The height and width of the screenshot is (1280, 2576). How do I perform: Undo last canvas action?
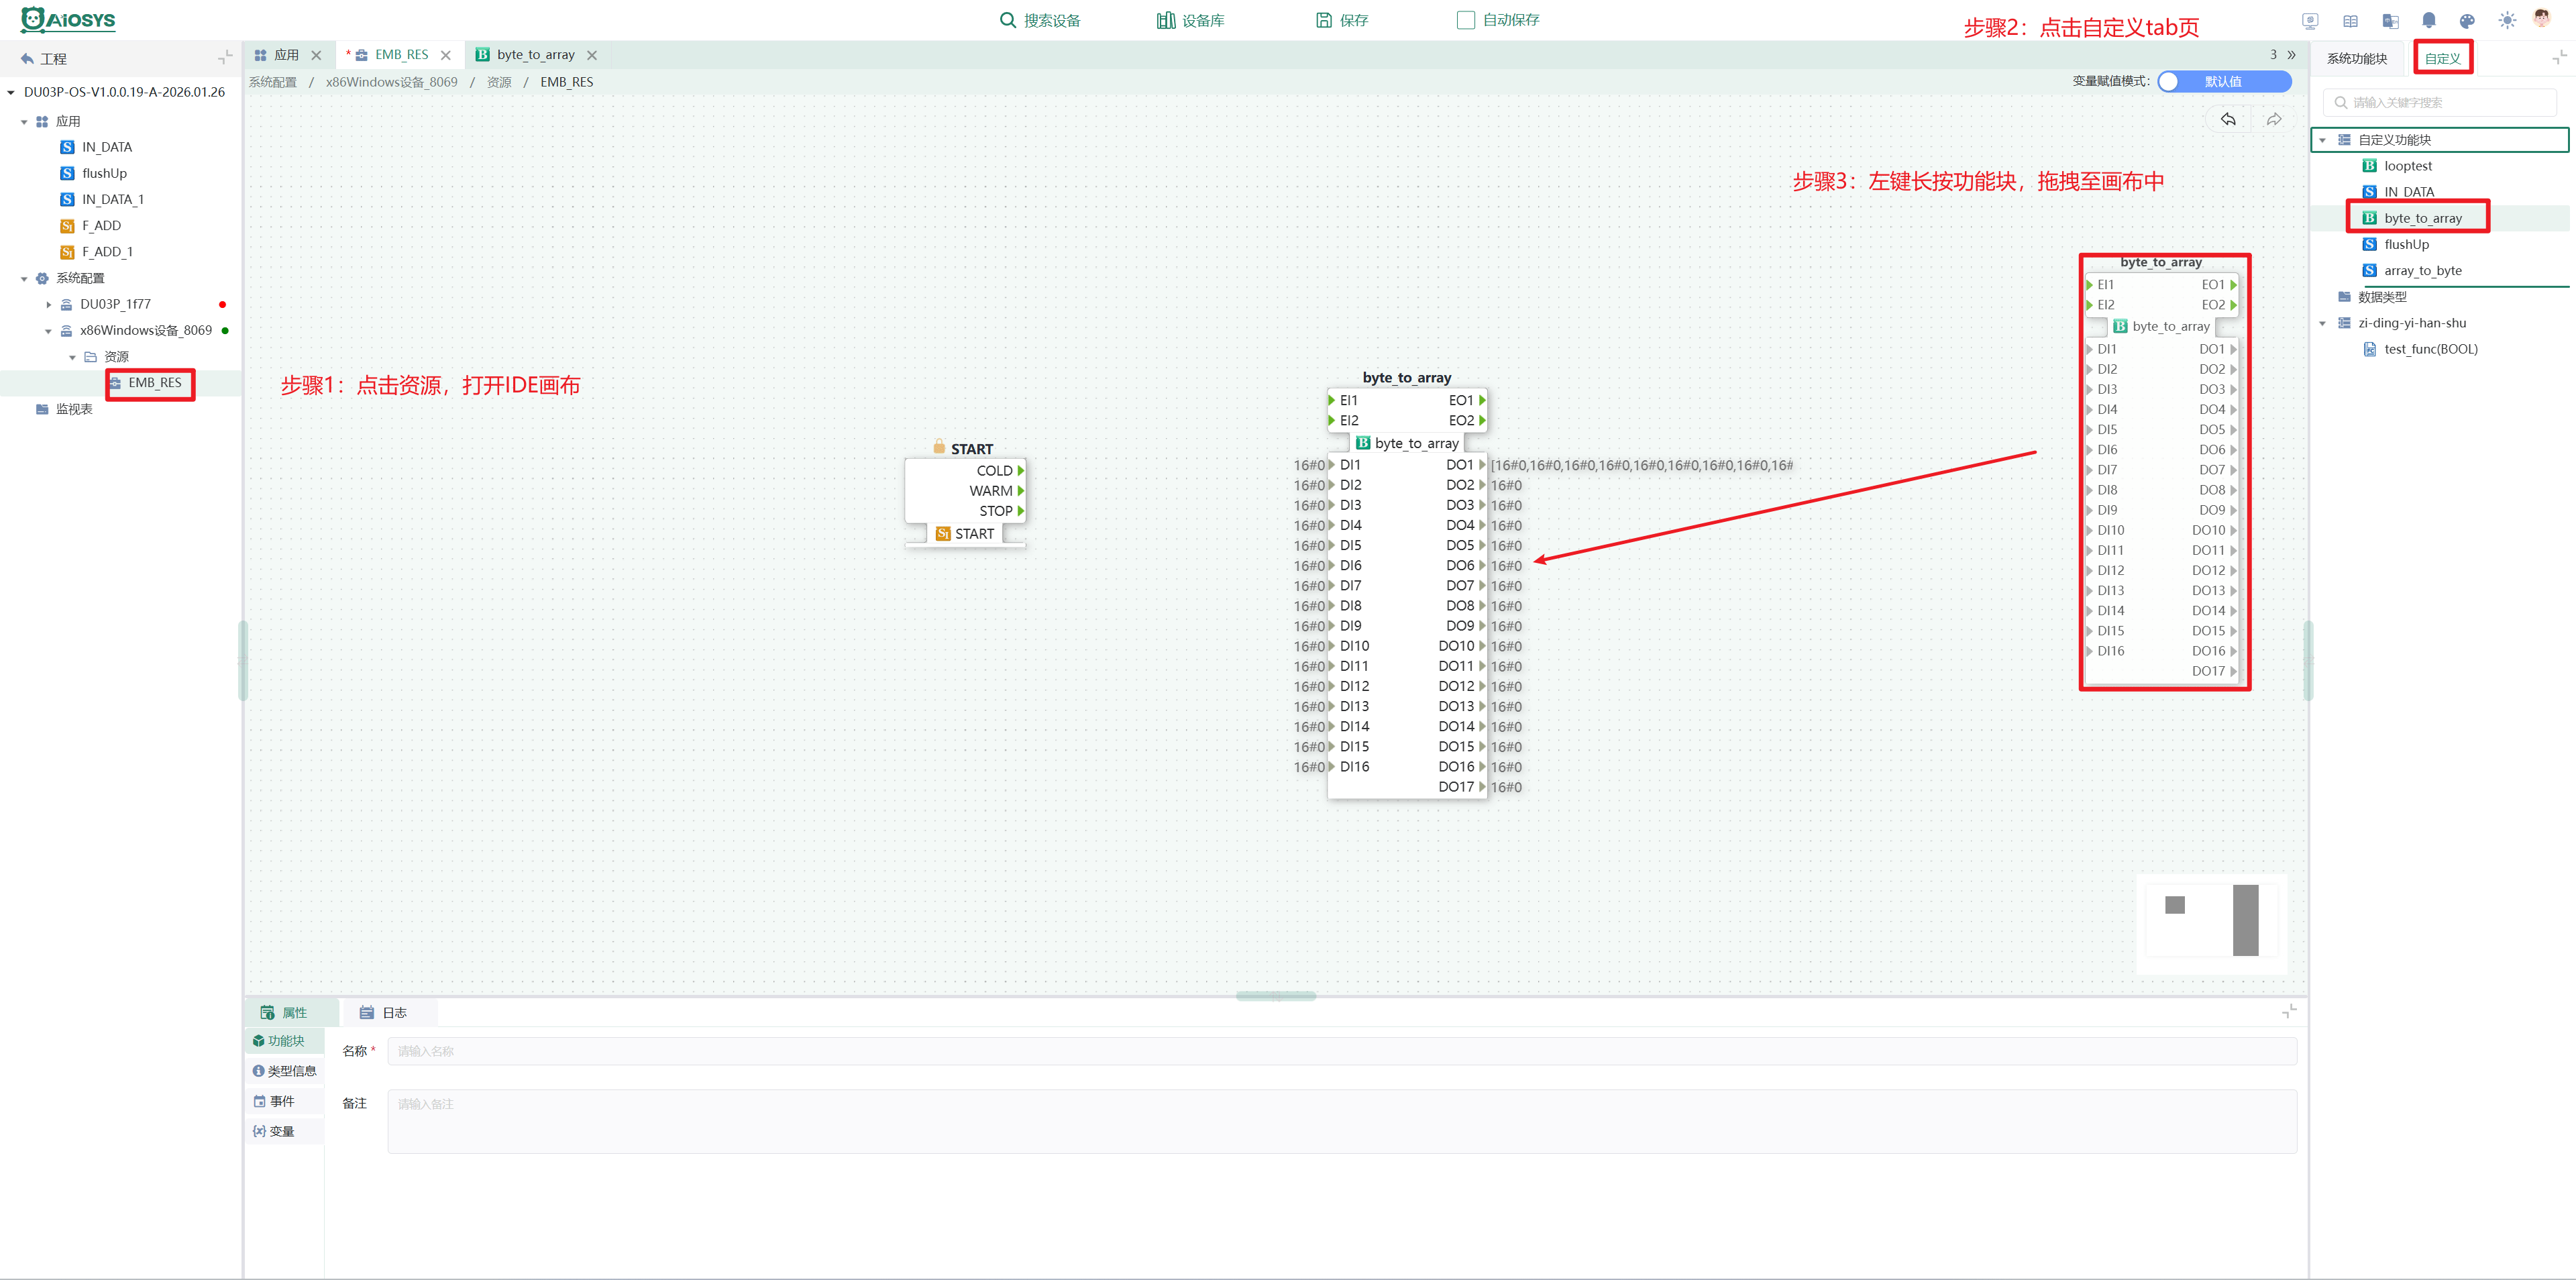[2228, 119]
